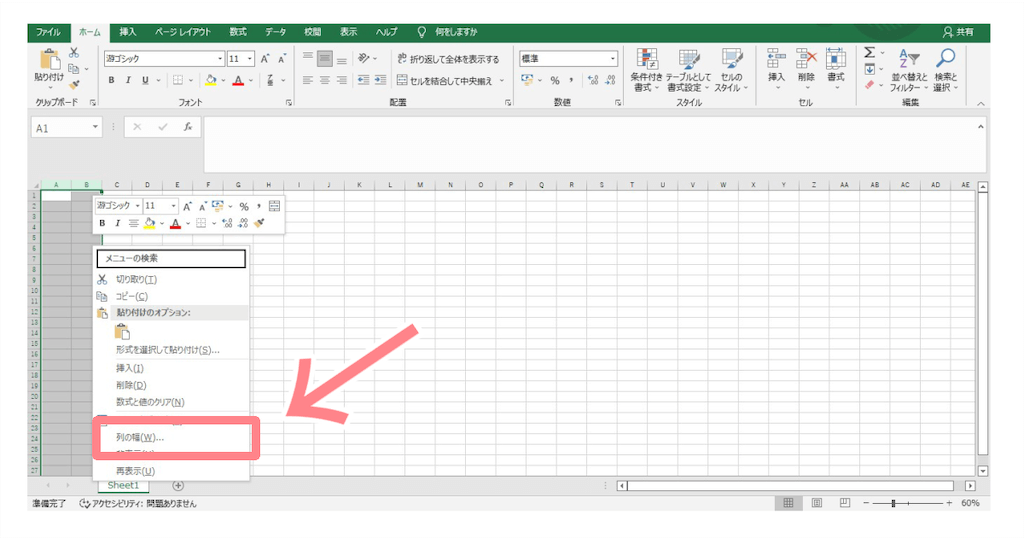The height and width of the screenshot is (538, 1024).
Task: Toggle Bold in the ribbon font group
Action: pos(111,80)
